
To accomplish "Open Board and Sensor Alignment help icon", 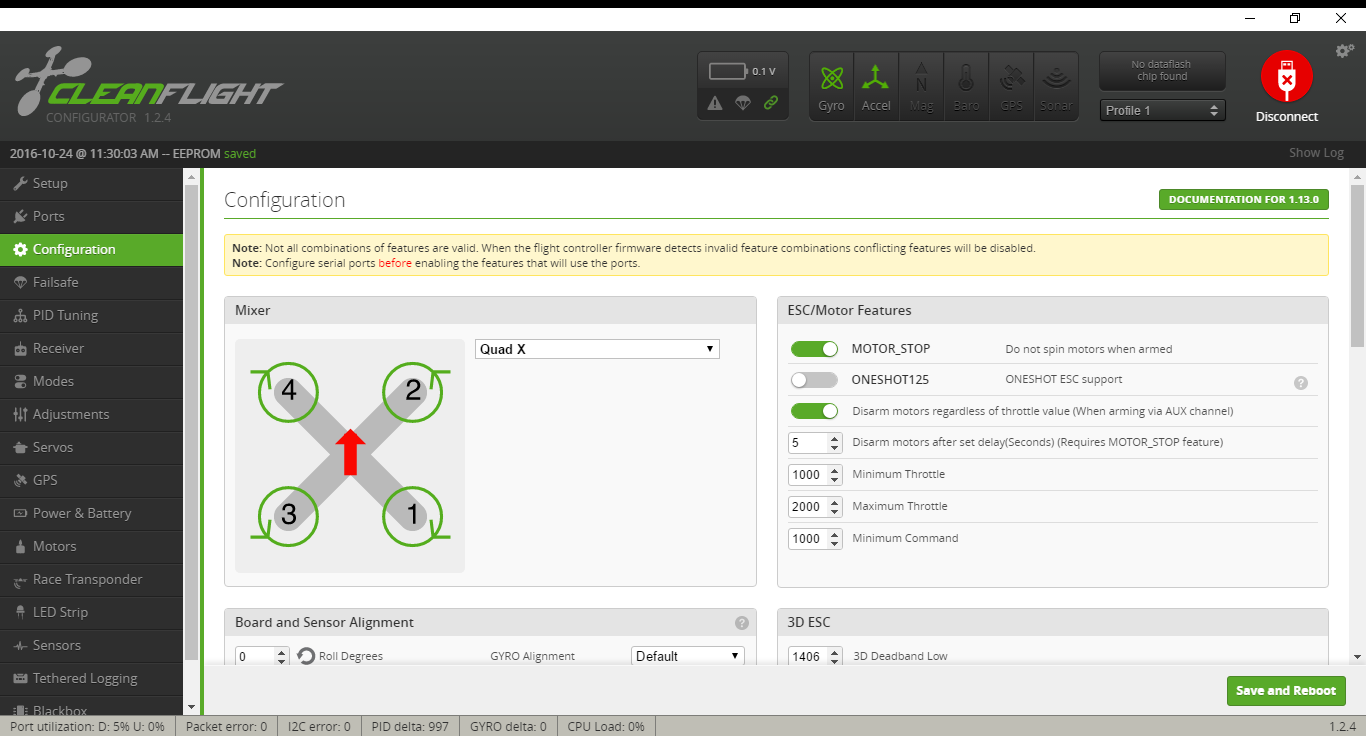I will [x=742, y=622].
